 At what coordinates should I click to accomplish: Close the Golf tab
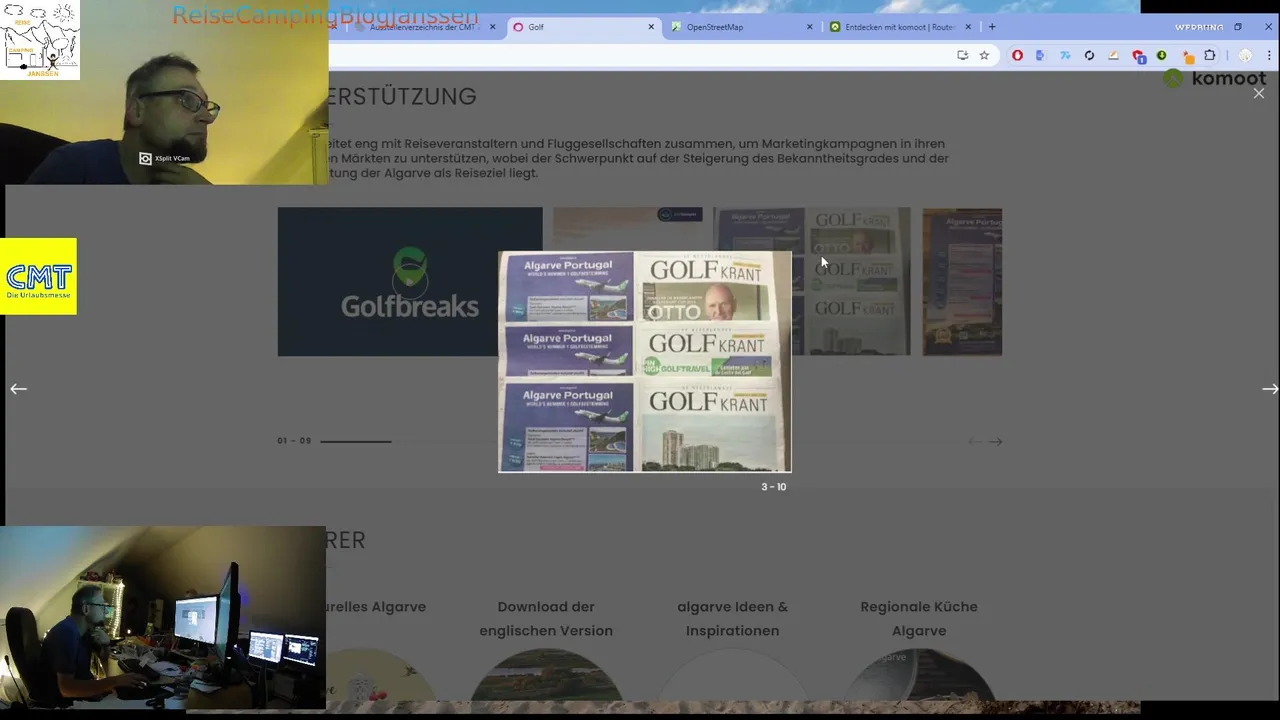coord(651,27)
